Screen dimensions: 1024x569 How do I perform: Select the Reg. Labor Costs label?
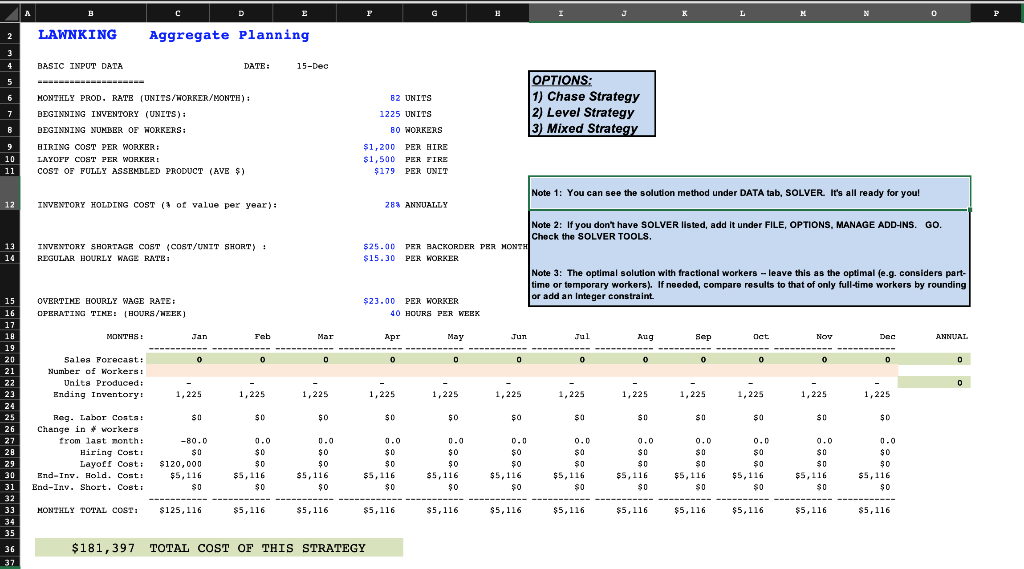click(99, 417)
